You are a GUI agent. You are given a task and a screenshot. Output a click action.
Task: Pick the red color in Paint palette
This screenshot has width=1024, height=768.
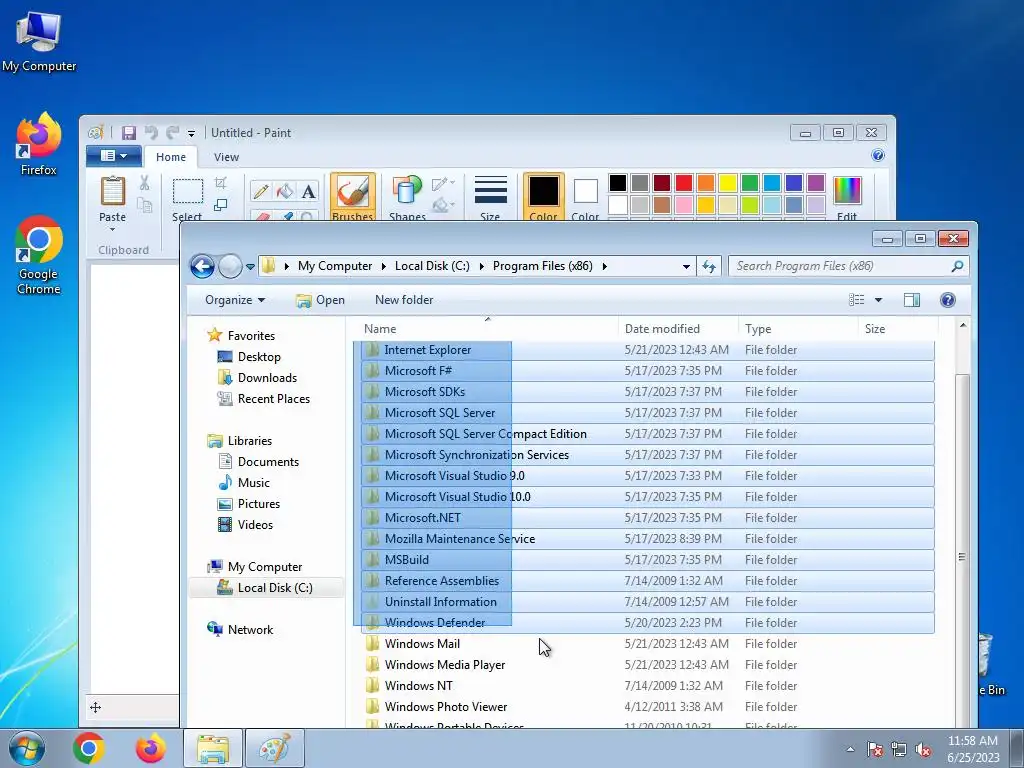pos(684,183)
